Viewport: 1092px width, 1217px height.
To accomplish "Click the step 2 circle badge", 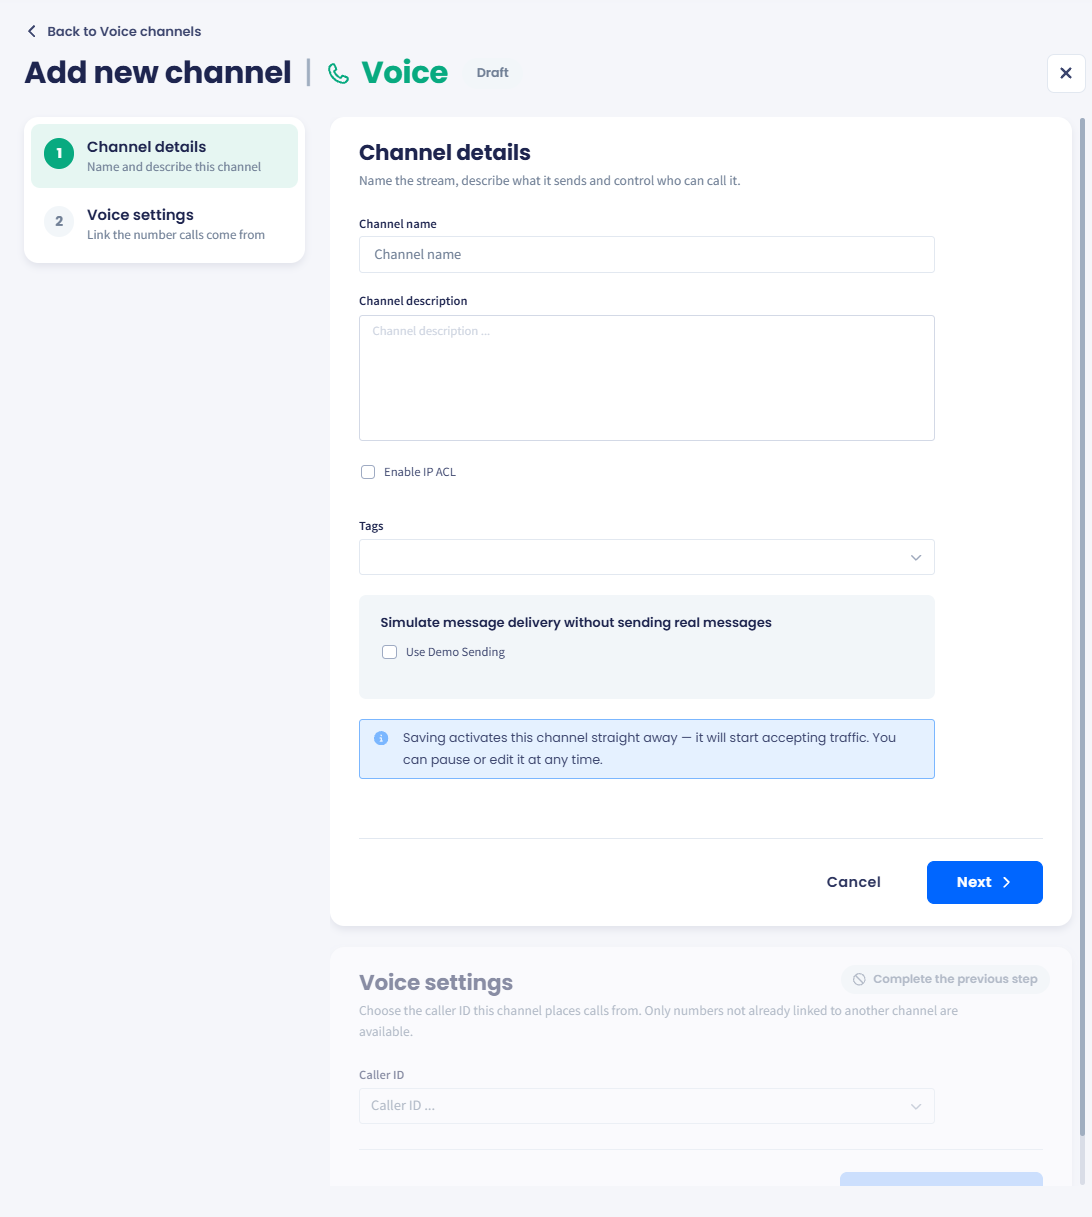I will [x=59, y=221].
